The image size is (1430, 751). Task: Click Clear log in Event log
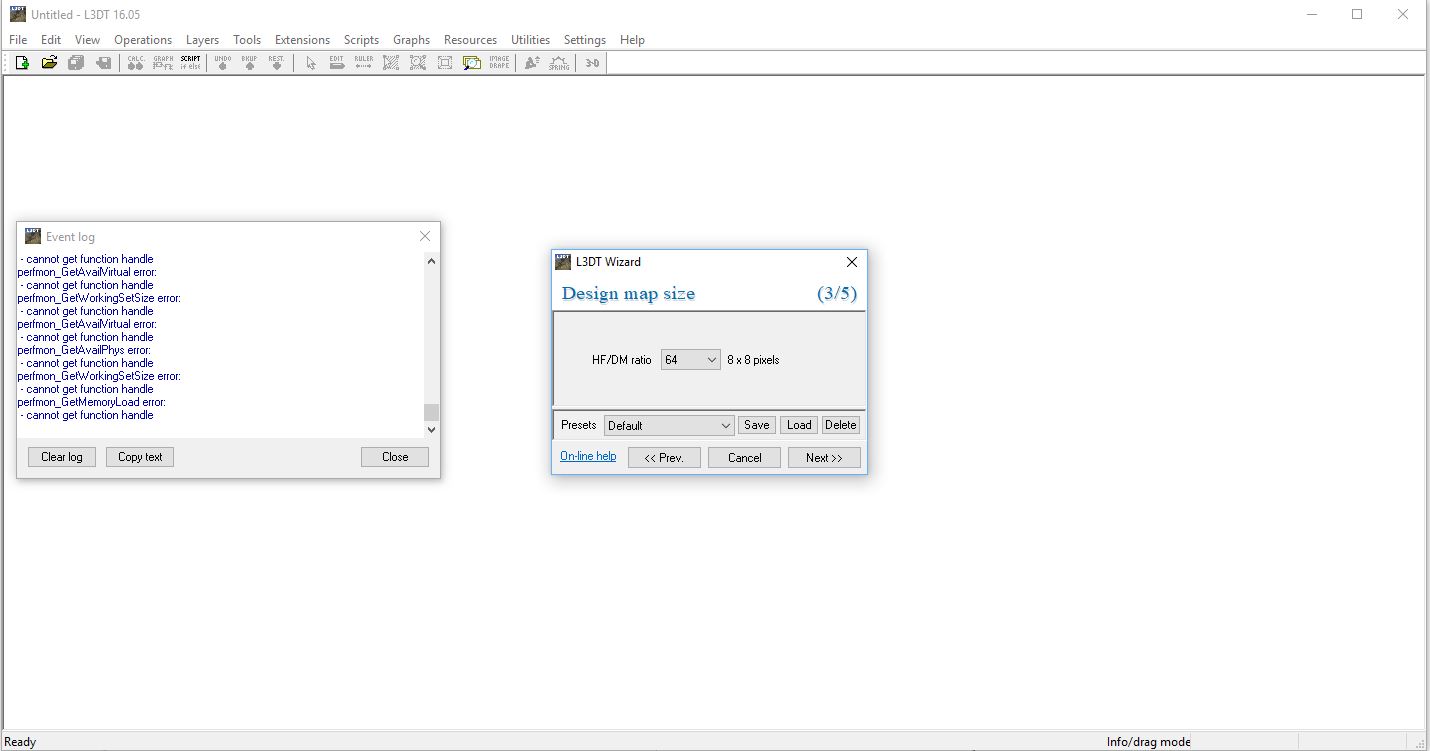tap(62, 457)
